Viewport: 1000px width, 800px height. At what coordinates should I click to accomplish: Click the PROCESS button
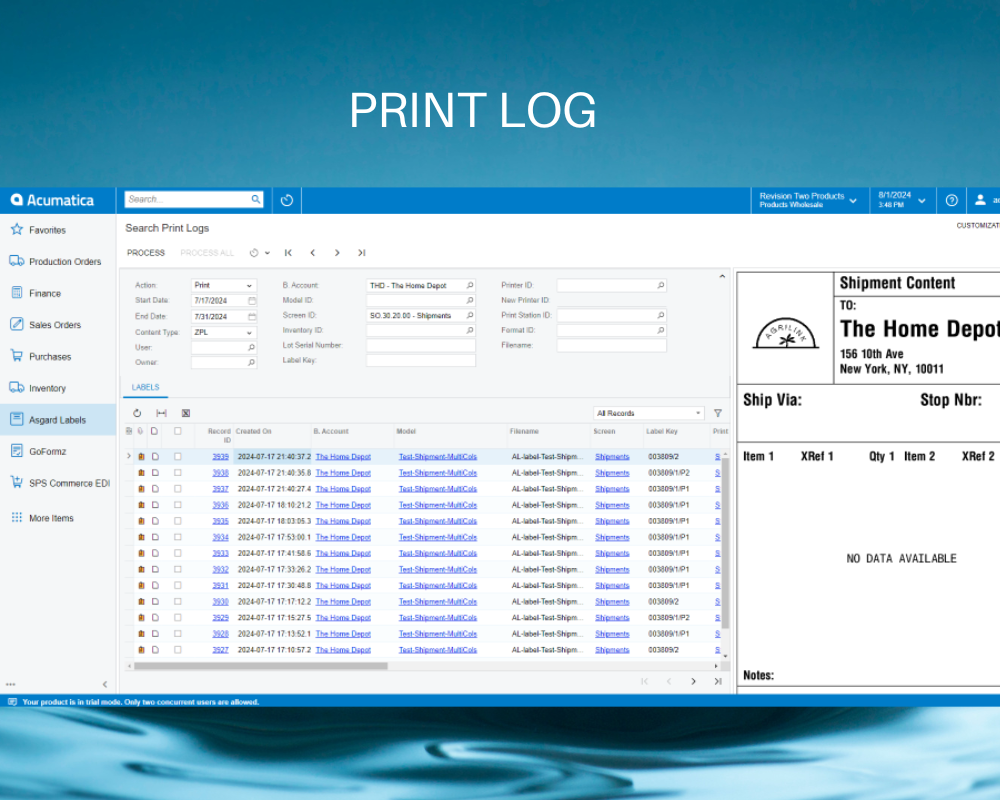pos(145,253)
